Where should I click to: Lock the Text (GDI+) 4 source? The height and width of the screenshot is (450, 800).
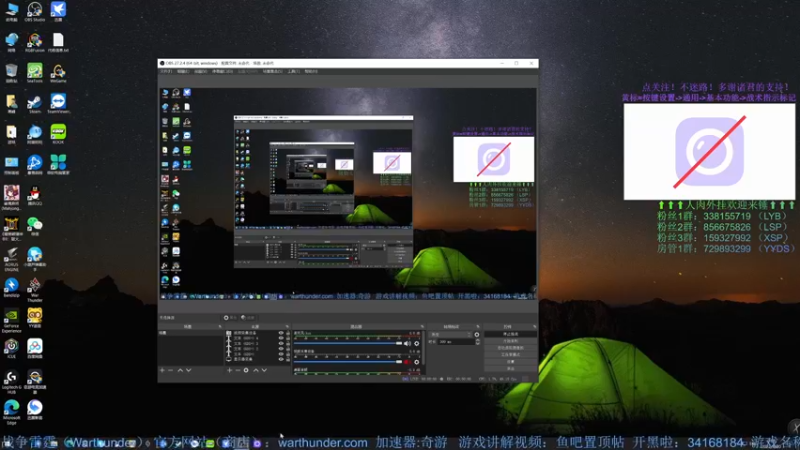(x=288, y=338)
